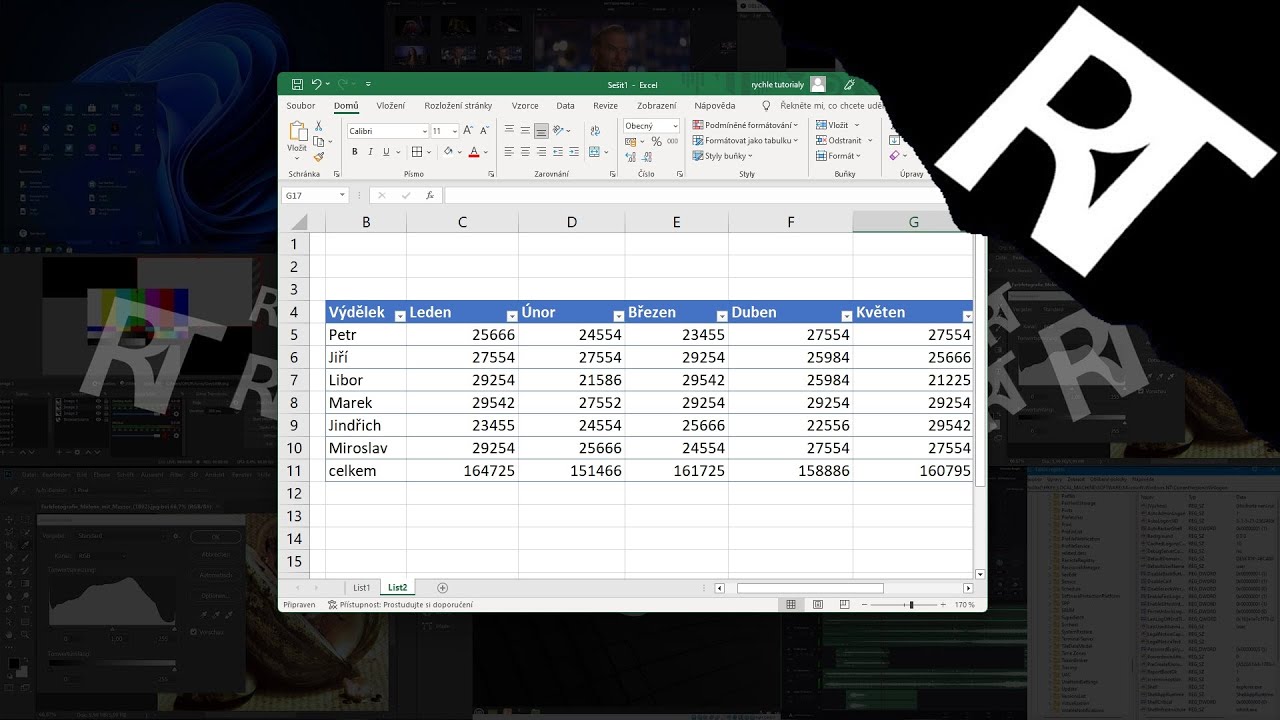Click the Percent Style icon
The height and width of the screenshot is (720, 1280).
pos(656,141)
